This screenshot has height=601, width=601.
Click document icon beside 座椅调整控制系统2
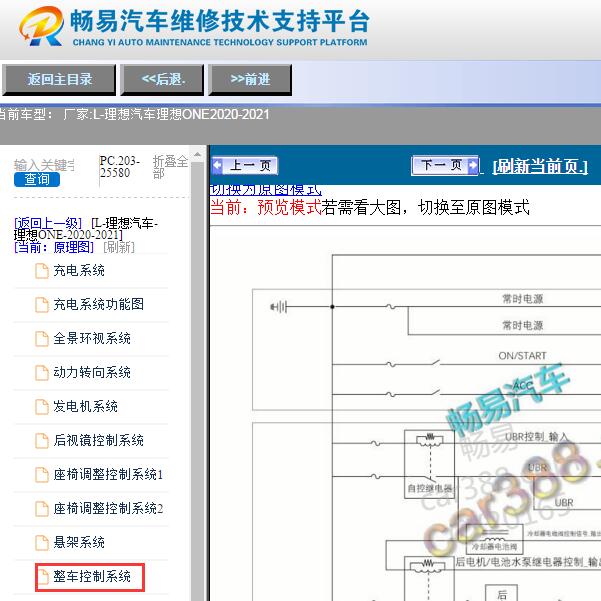point(42,509)
